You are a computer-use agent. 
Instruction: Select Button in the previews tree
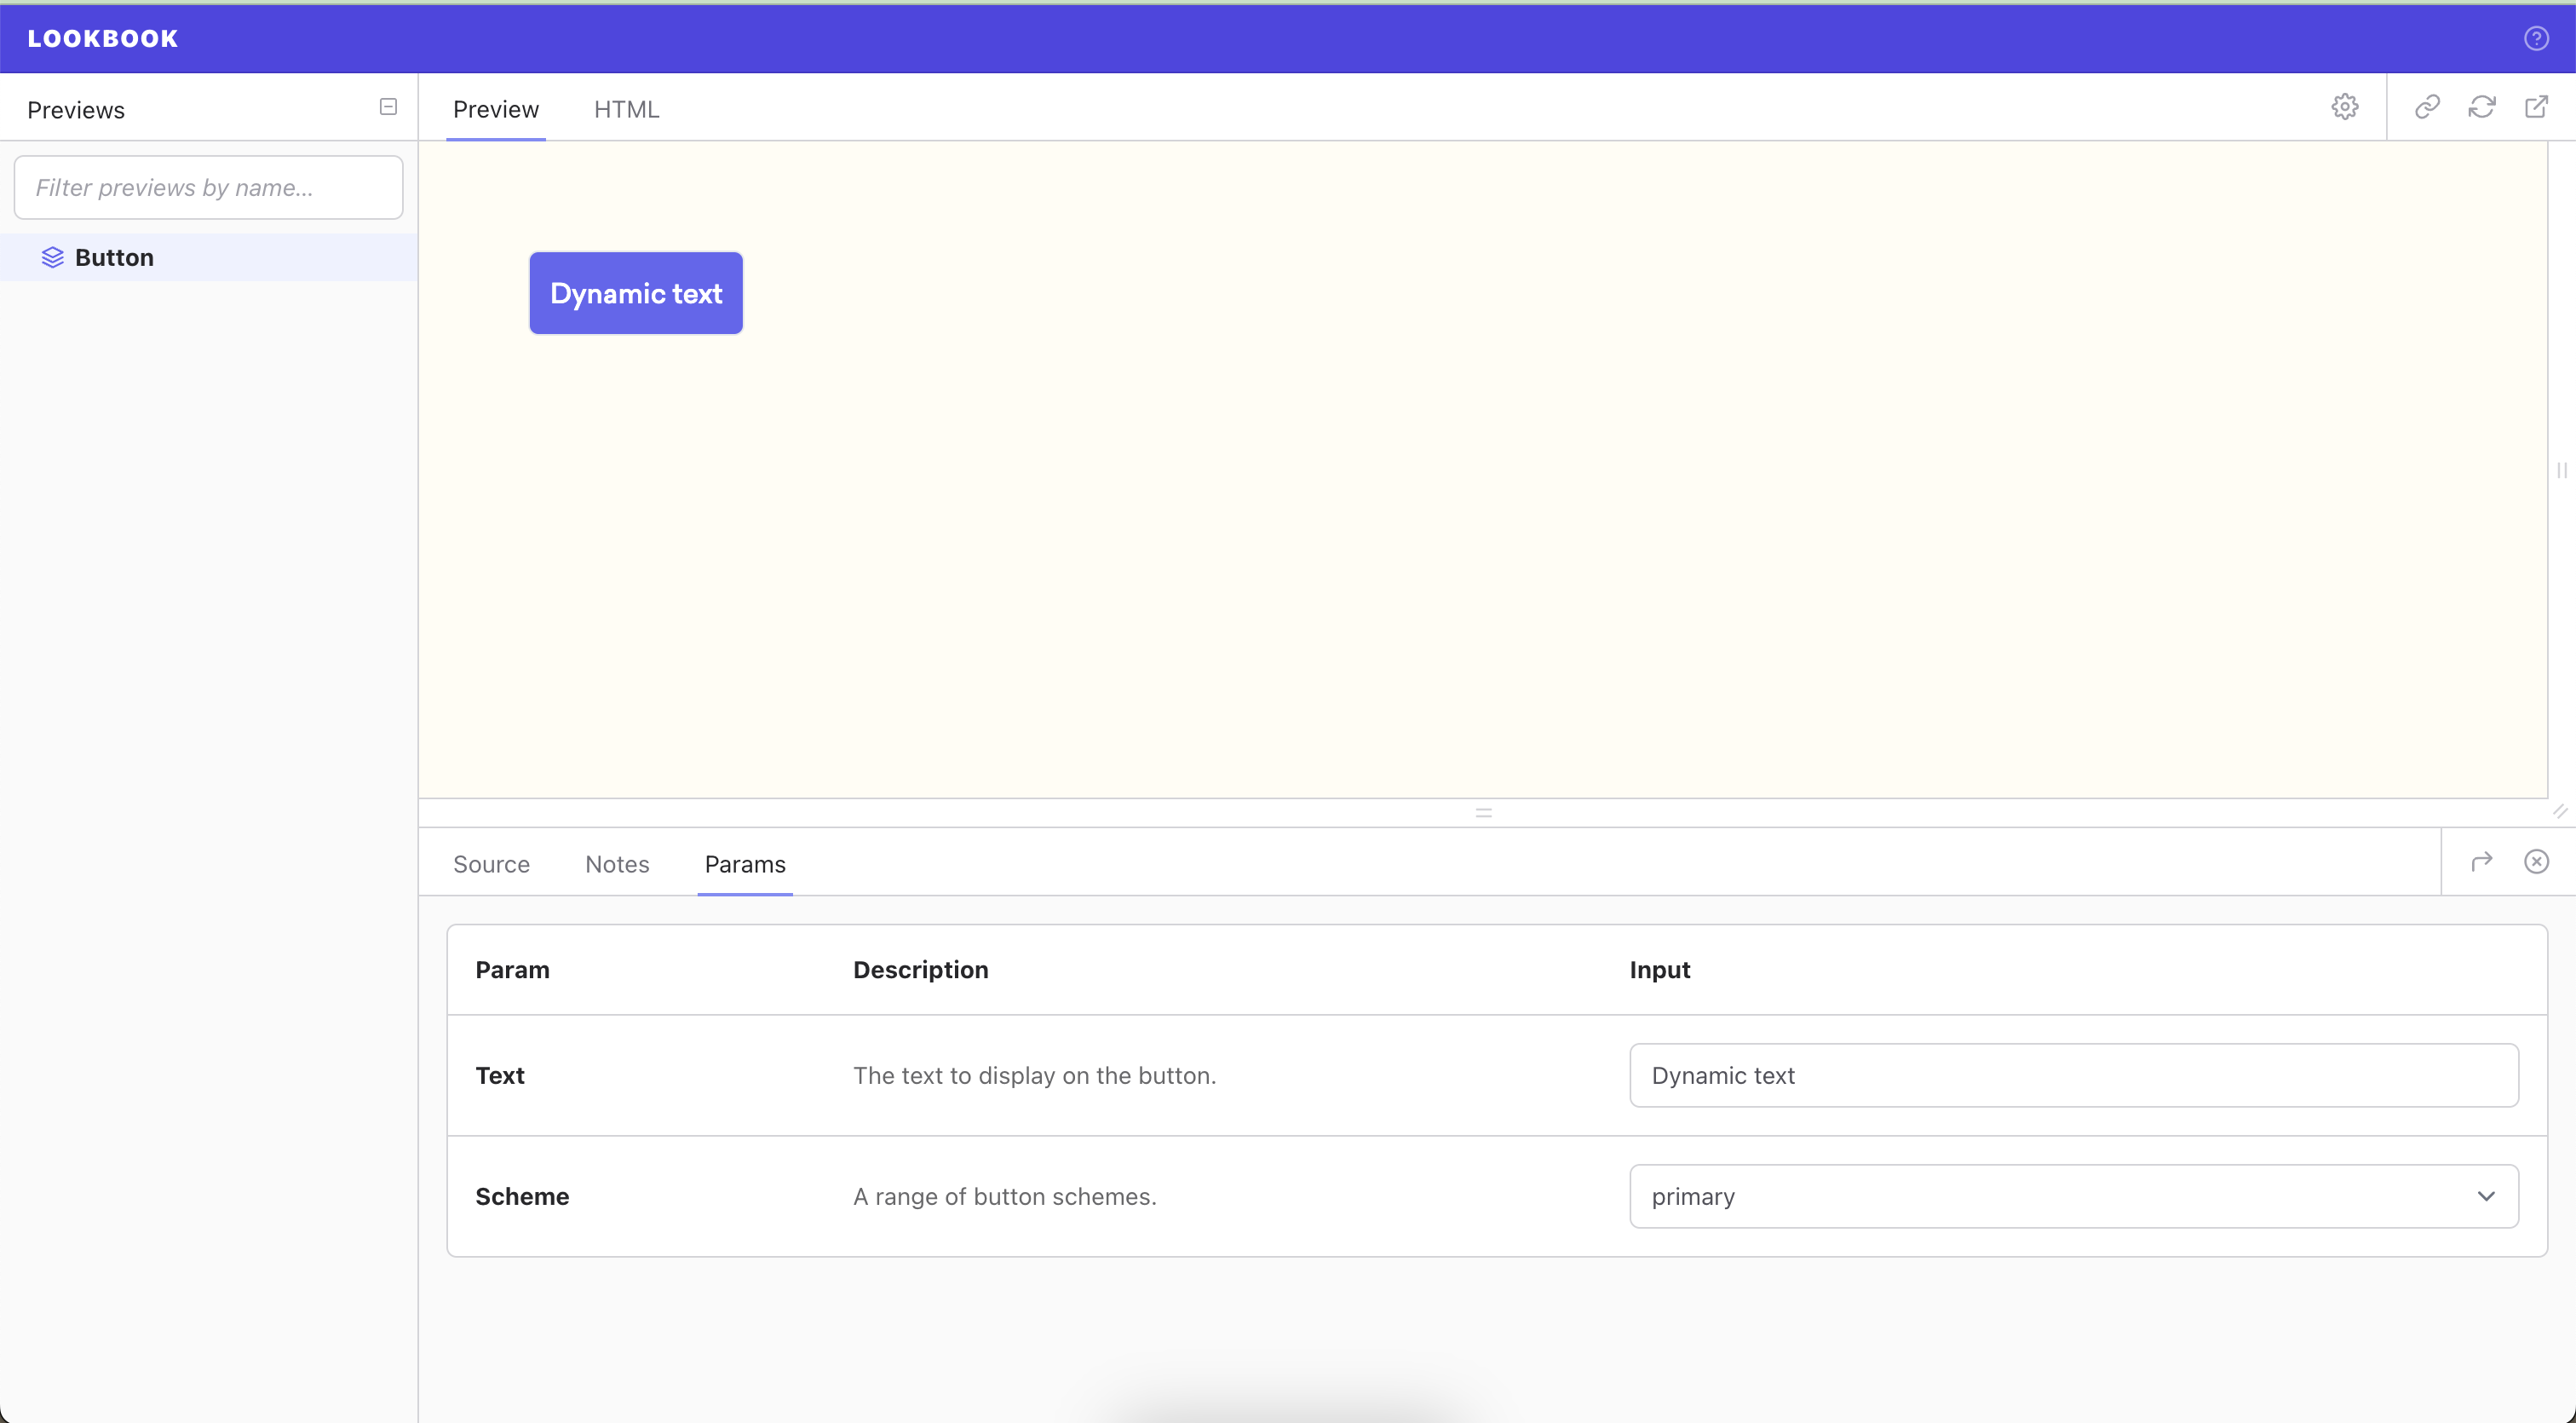click(x=114, y=258)
